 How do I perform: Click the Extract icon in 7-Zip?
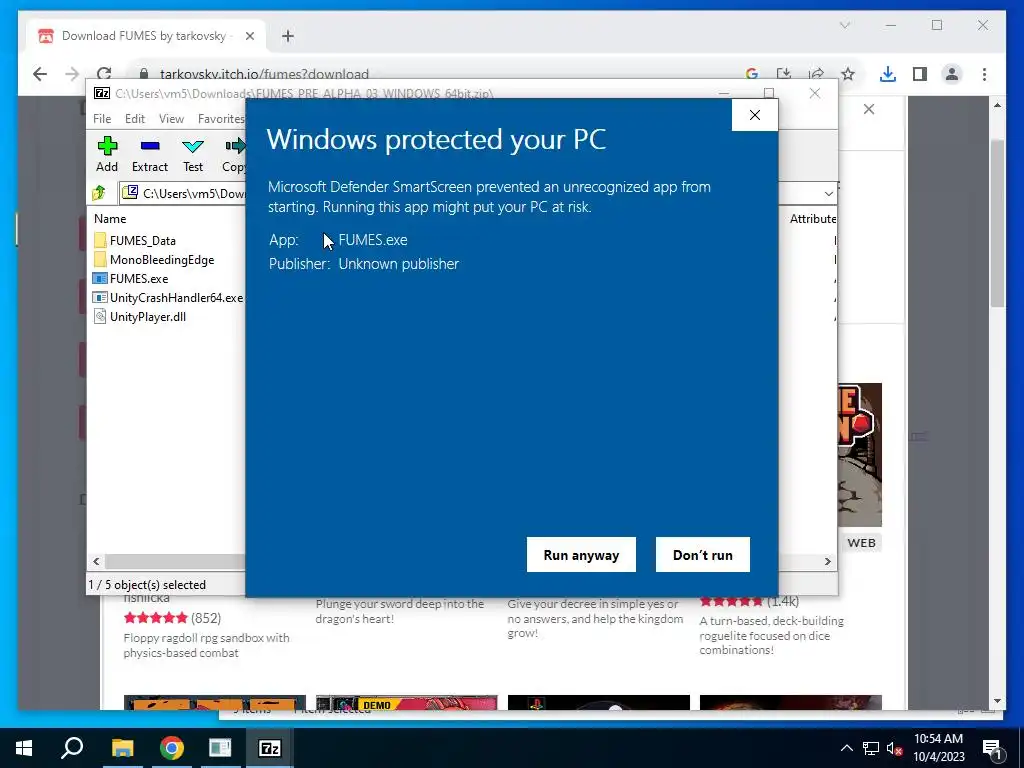point(150,155)
